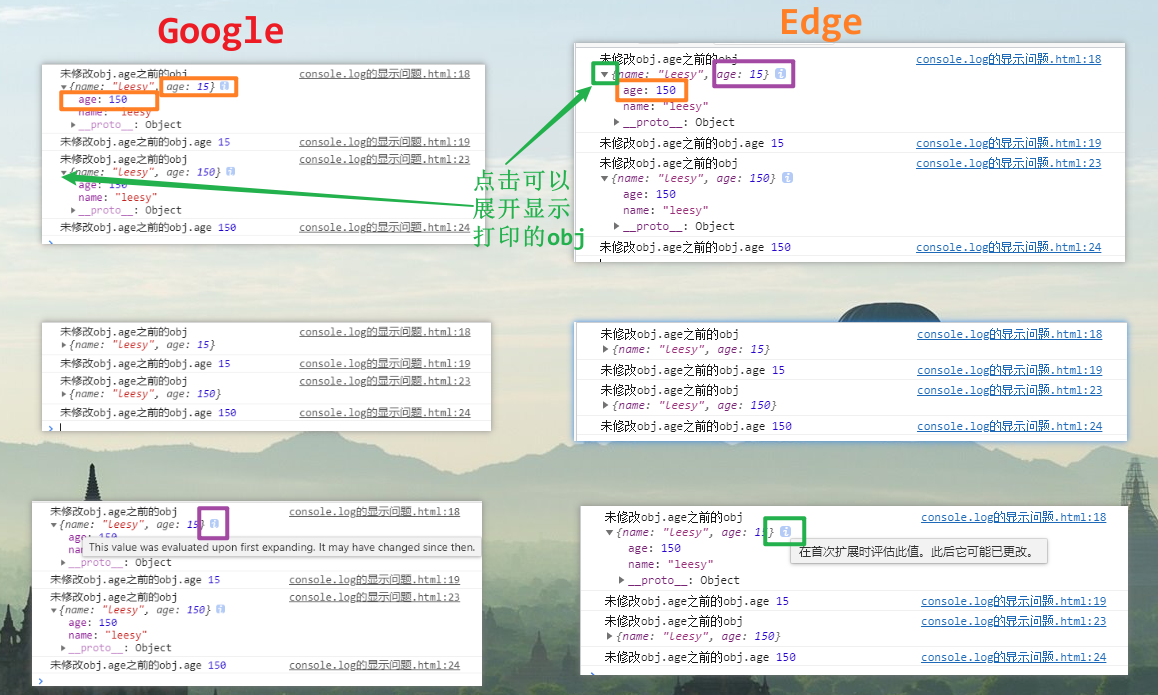Expand the collapsed age: 15 object in the middle Google panel
The image size is (1158, 695).
point(65,345)
